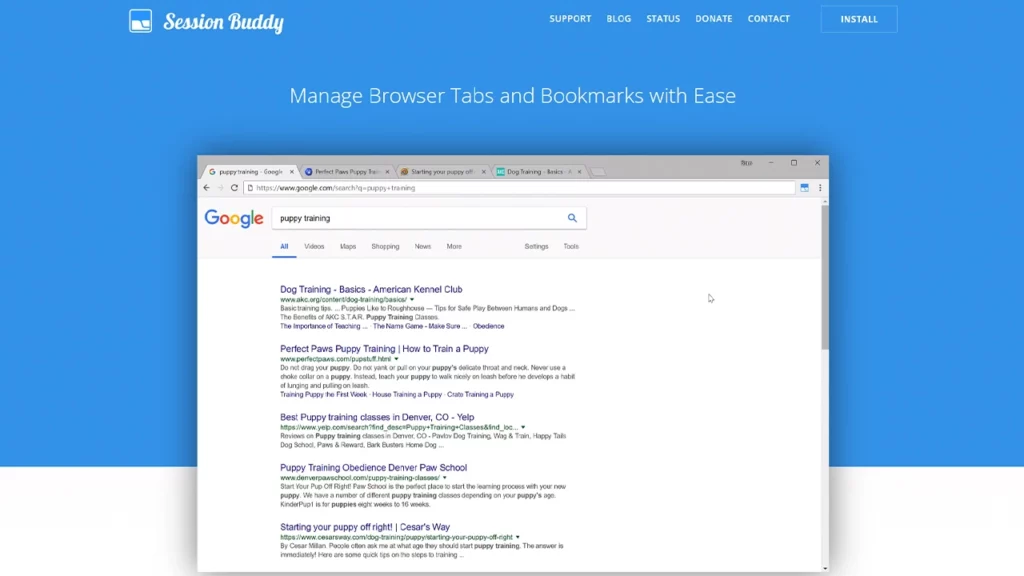Expand dropdown arrow next to akc.org URL
Image resolution: width=1024 pixels, height=576 pixels.
412,299
